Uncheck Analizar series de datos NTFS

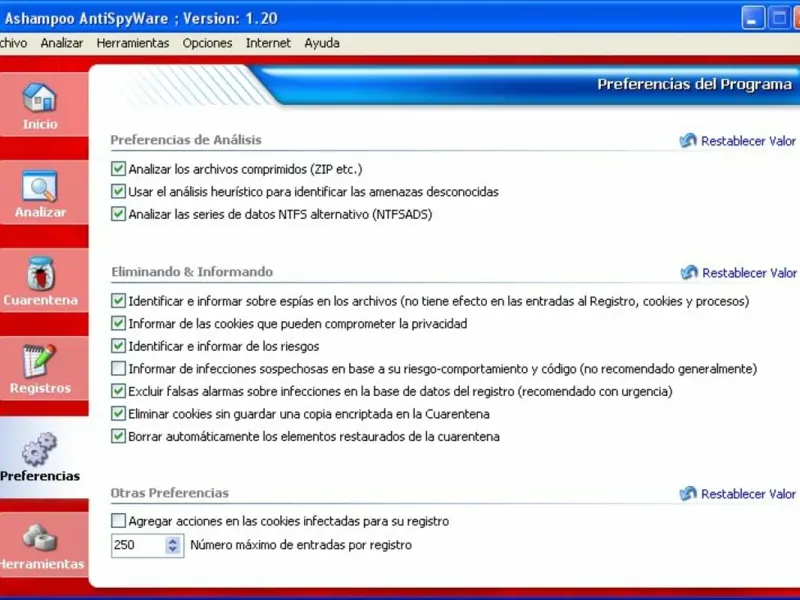(x=118, y=214)
